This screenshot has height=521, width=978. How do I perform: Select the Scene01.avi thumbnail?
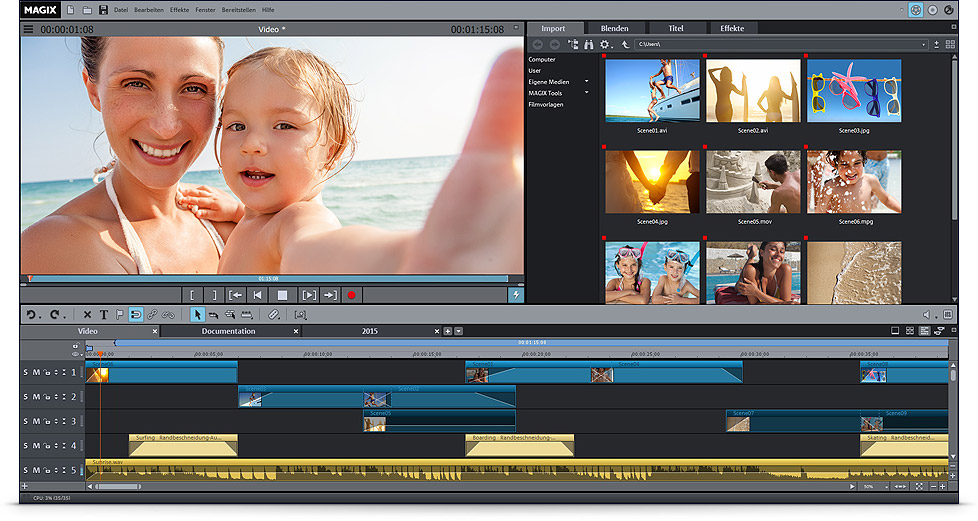tap(652, 90)
